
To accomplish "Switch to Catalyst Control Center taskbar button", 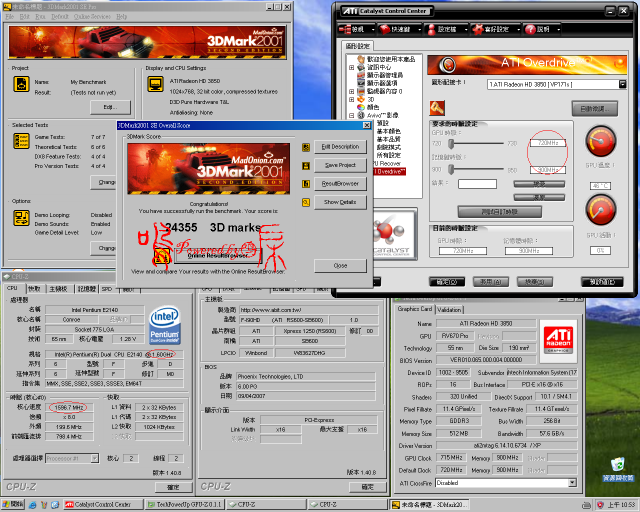I will [103, 505].
